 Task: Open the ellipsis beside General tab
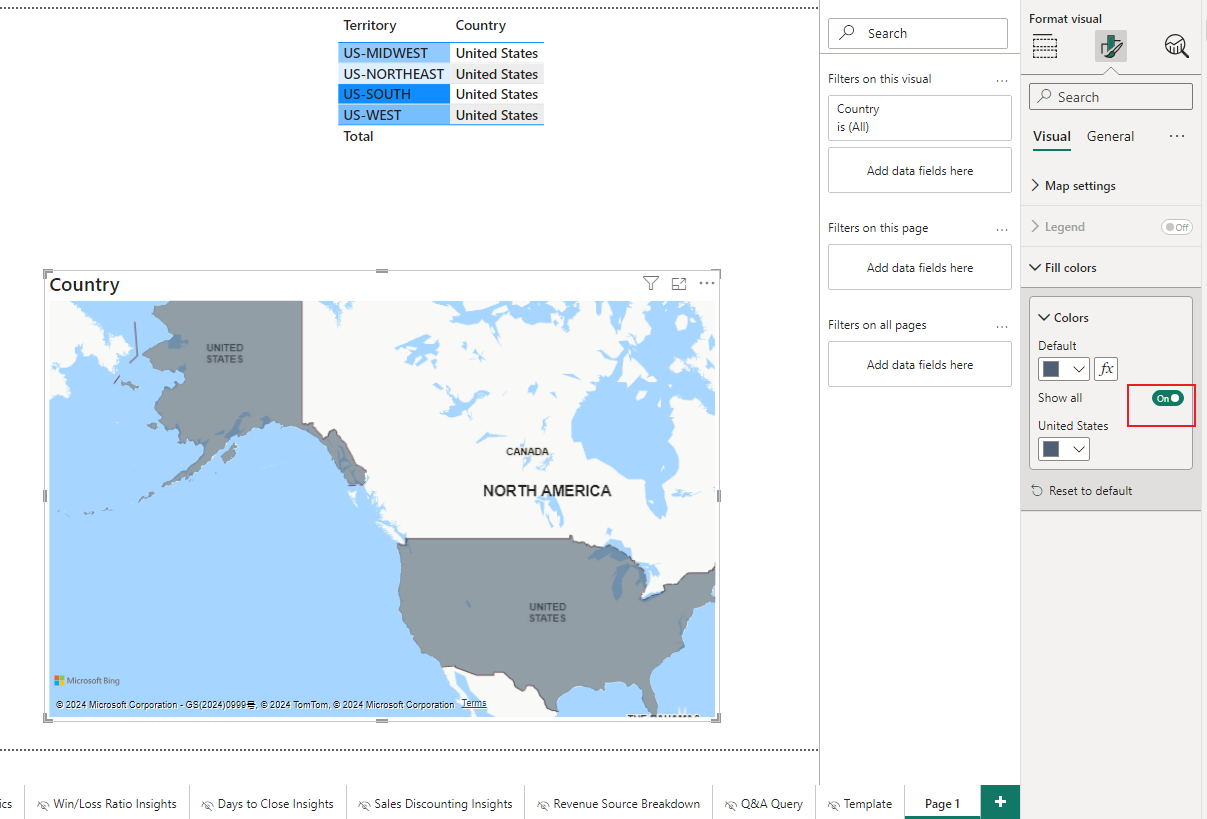click(x=1177, y=136)
